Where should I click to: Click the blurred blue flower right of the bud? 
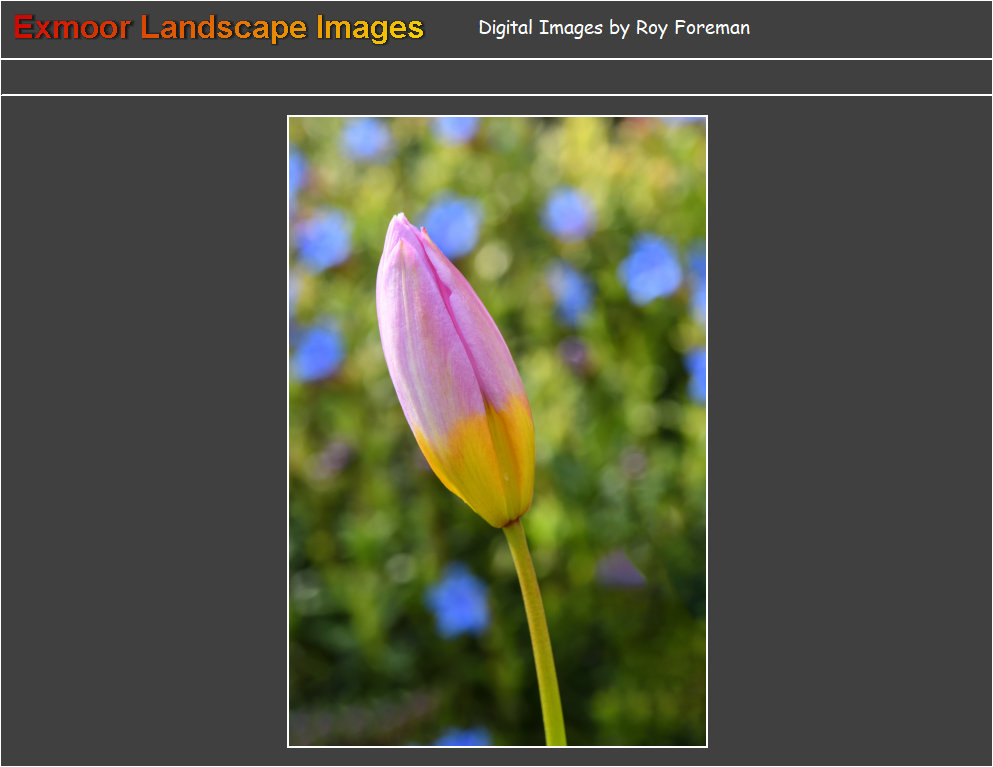point(650,269)
